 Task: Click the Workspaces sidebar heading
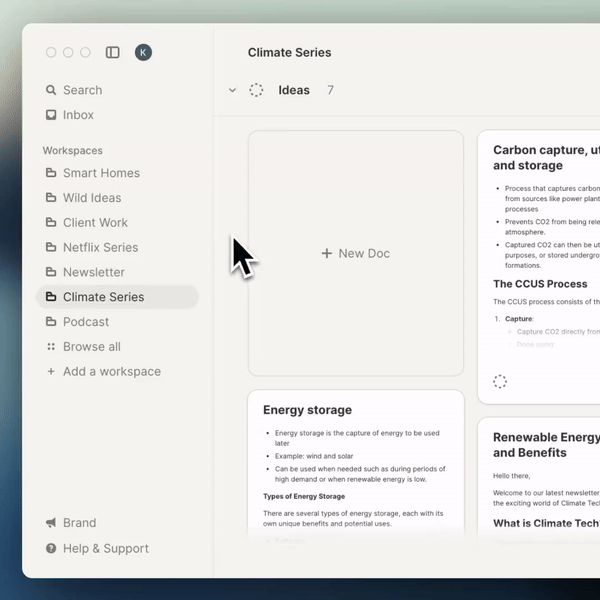click(x=73, y=150)
